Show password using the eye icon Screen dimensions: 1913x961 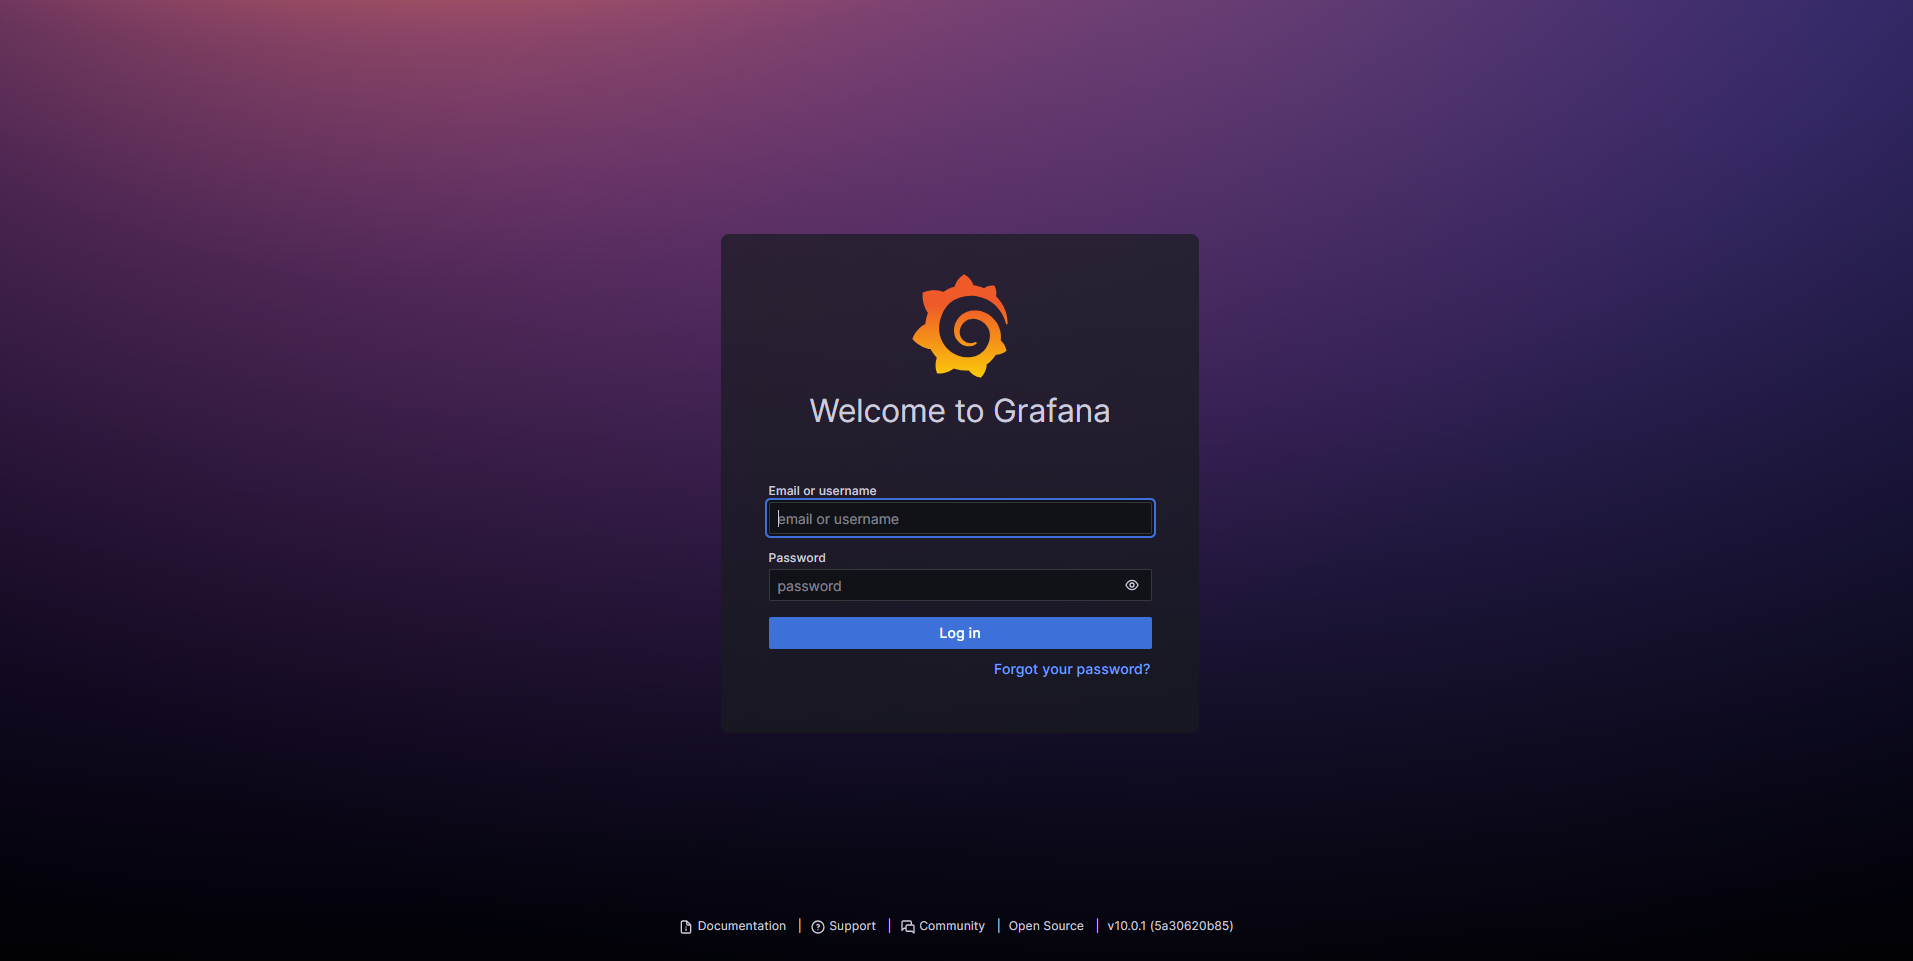pyautogui.click(x=1131, y=585)
